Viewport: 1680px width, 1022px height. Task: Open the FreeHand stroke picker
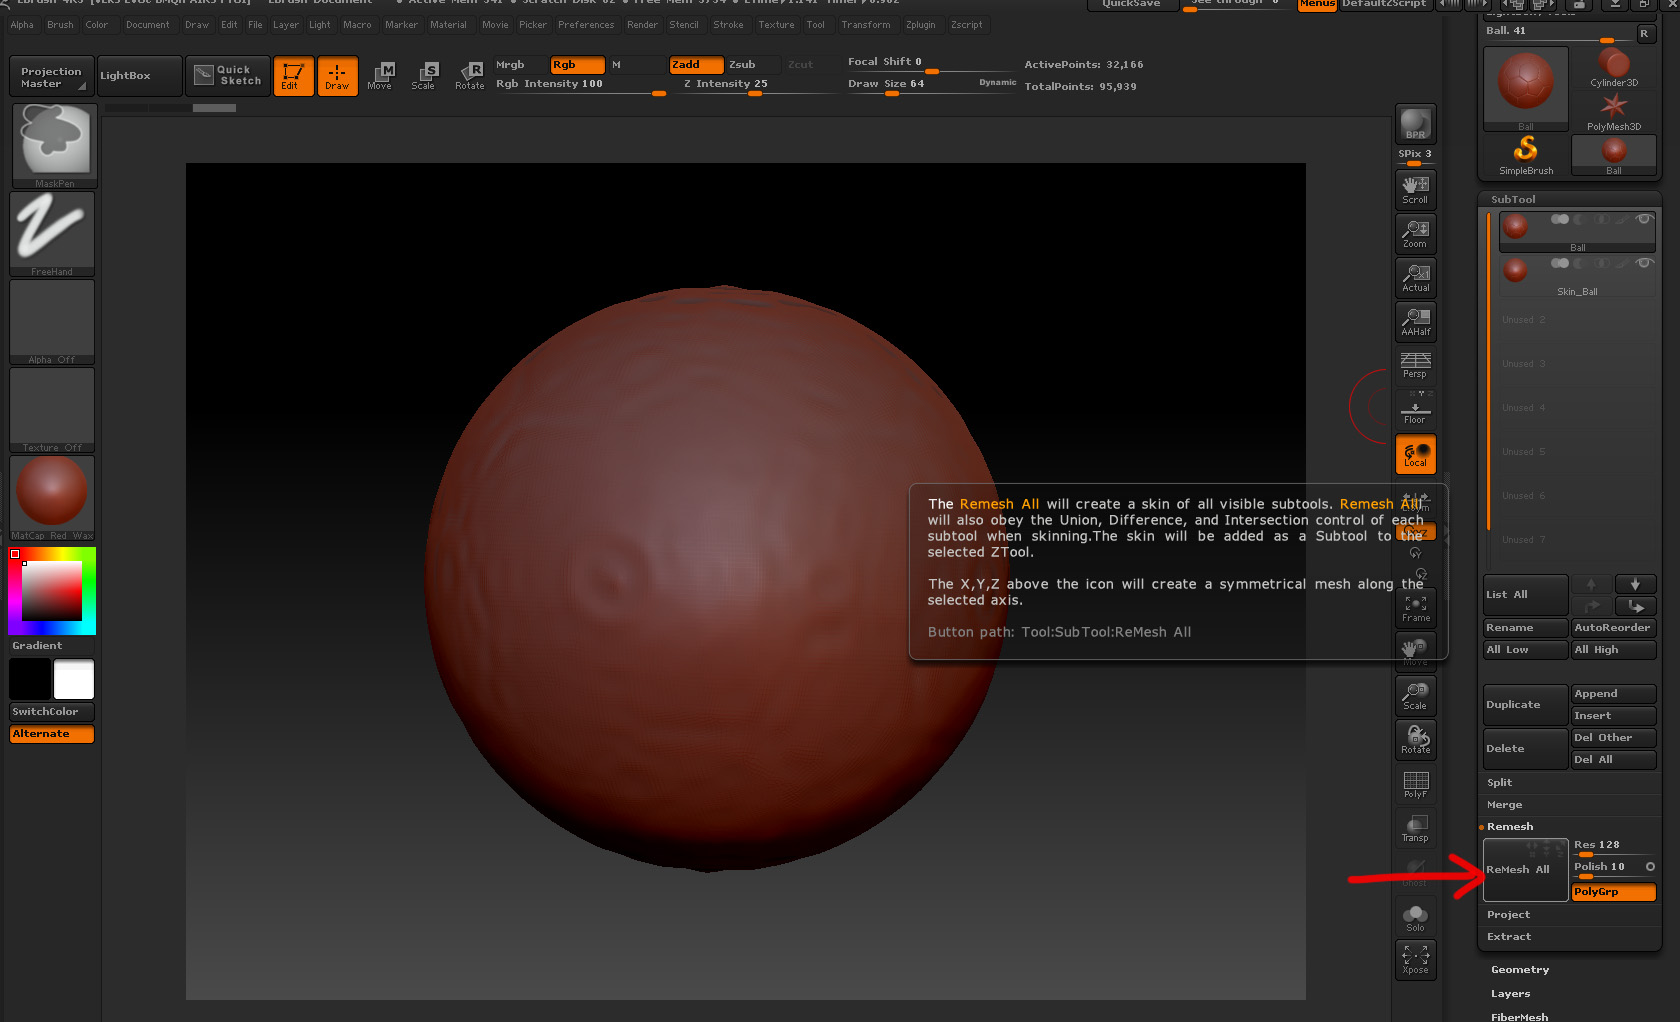52,233
